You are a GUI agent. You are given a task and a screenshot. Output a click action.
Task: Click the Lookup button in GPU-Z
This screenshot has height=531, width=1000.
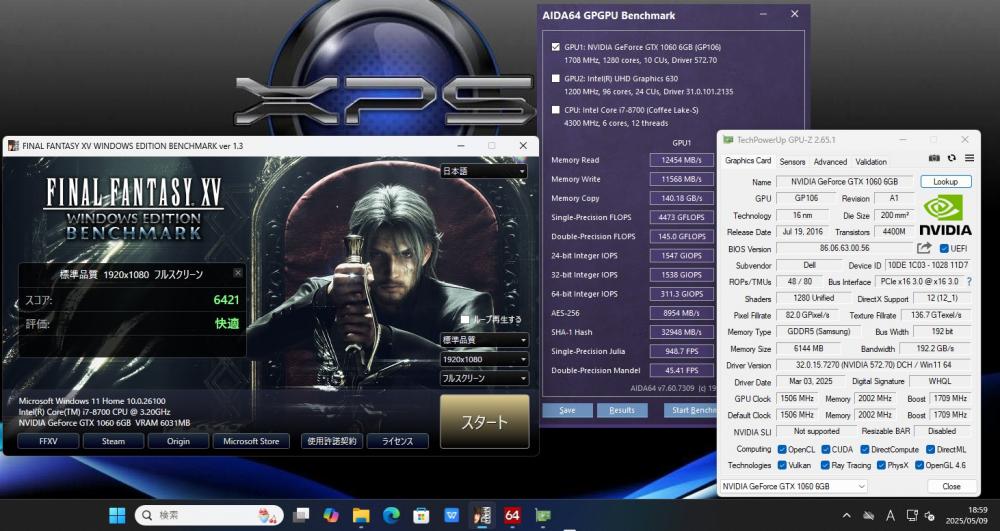tap(945, 182)
